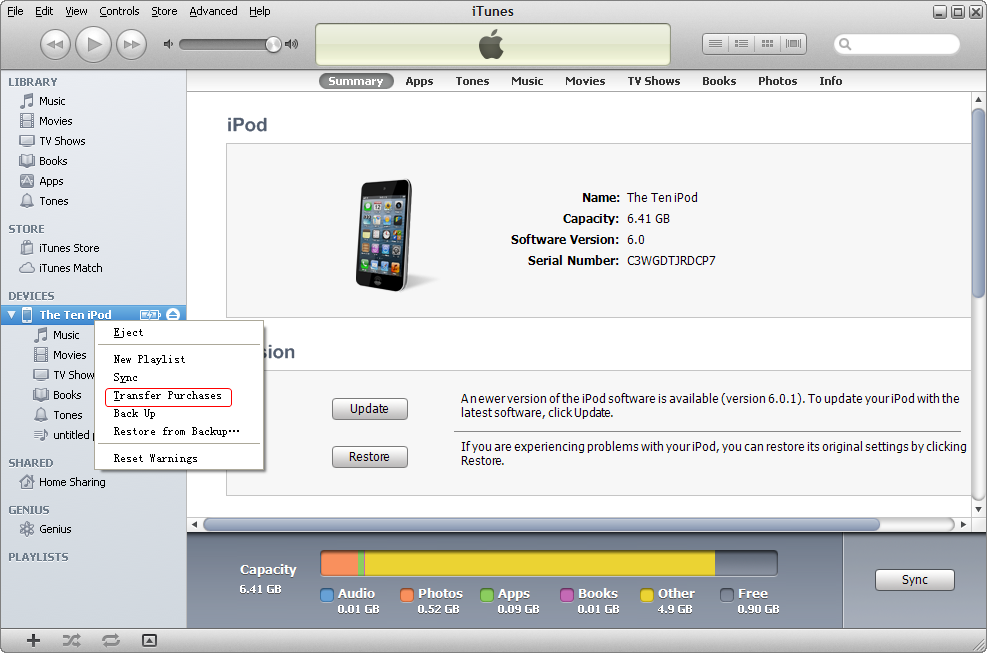Open the Store menu
Image resolution: width=987 pixels, height=653 pixels.
coord(164,11)
